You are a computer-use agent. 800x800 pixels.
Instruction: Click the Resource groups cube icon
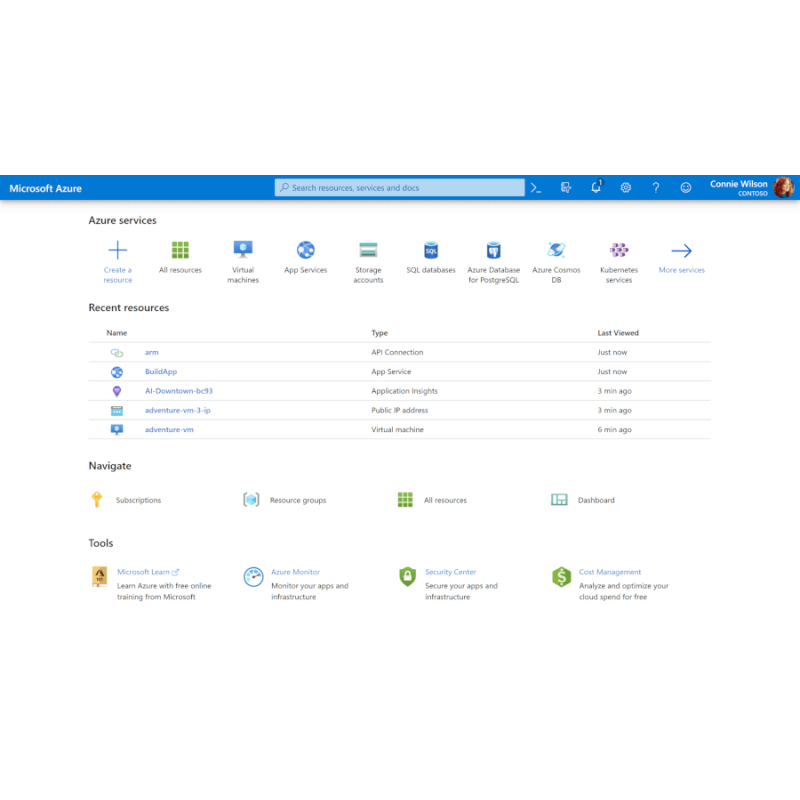pyautogui.click(x=251, y=499)
